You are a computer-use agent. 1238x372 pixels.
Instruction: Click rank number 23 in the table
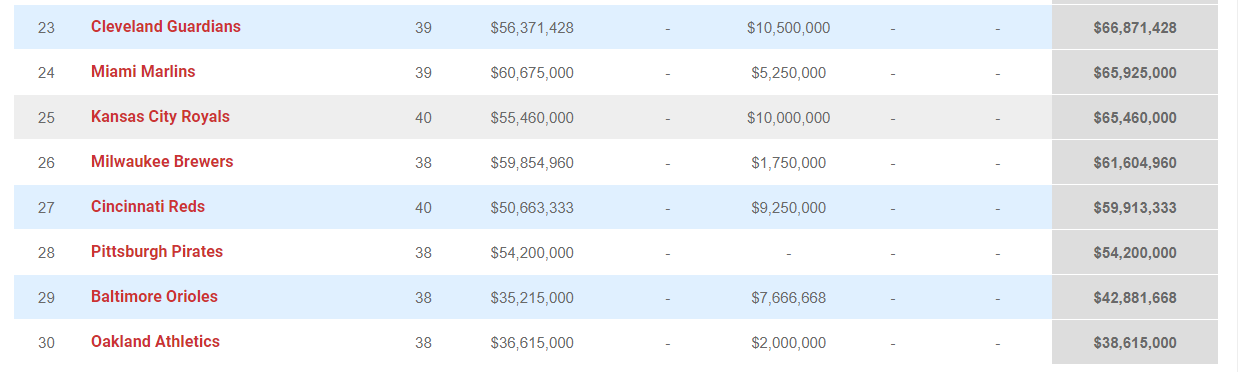pyautogui.click(x=46, y=28)
